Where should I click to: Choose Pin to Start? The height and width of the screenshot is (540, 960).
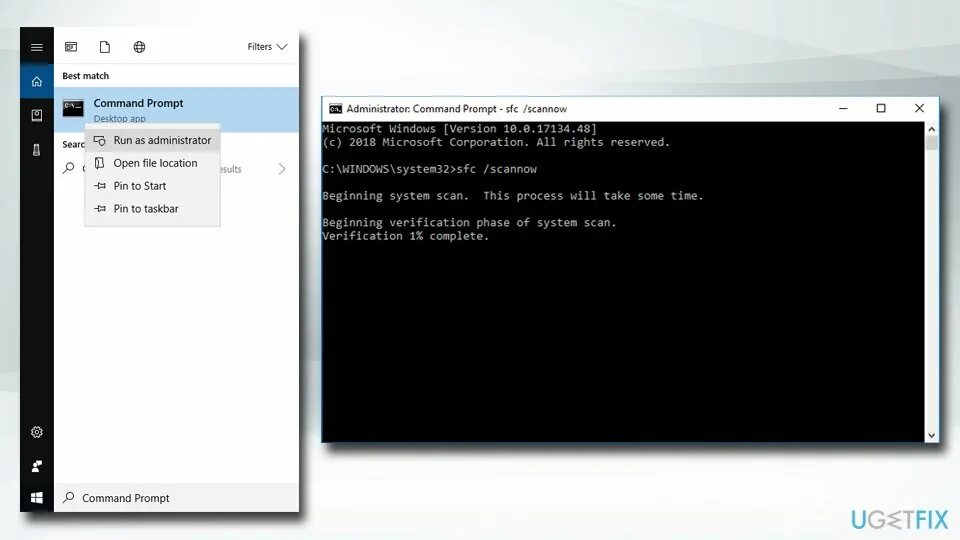(152, 186)
